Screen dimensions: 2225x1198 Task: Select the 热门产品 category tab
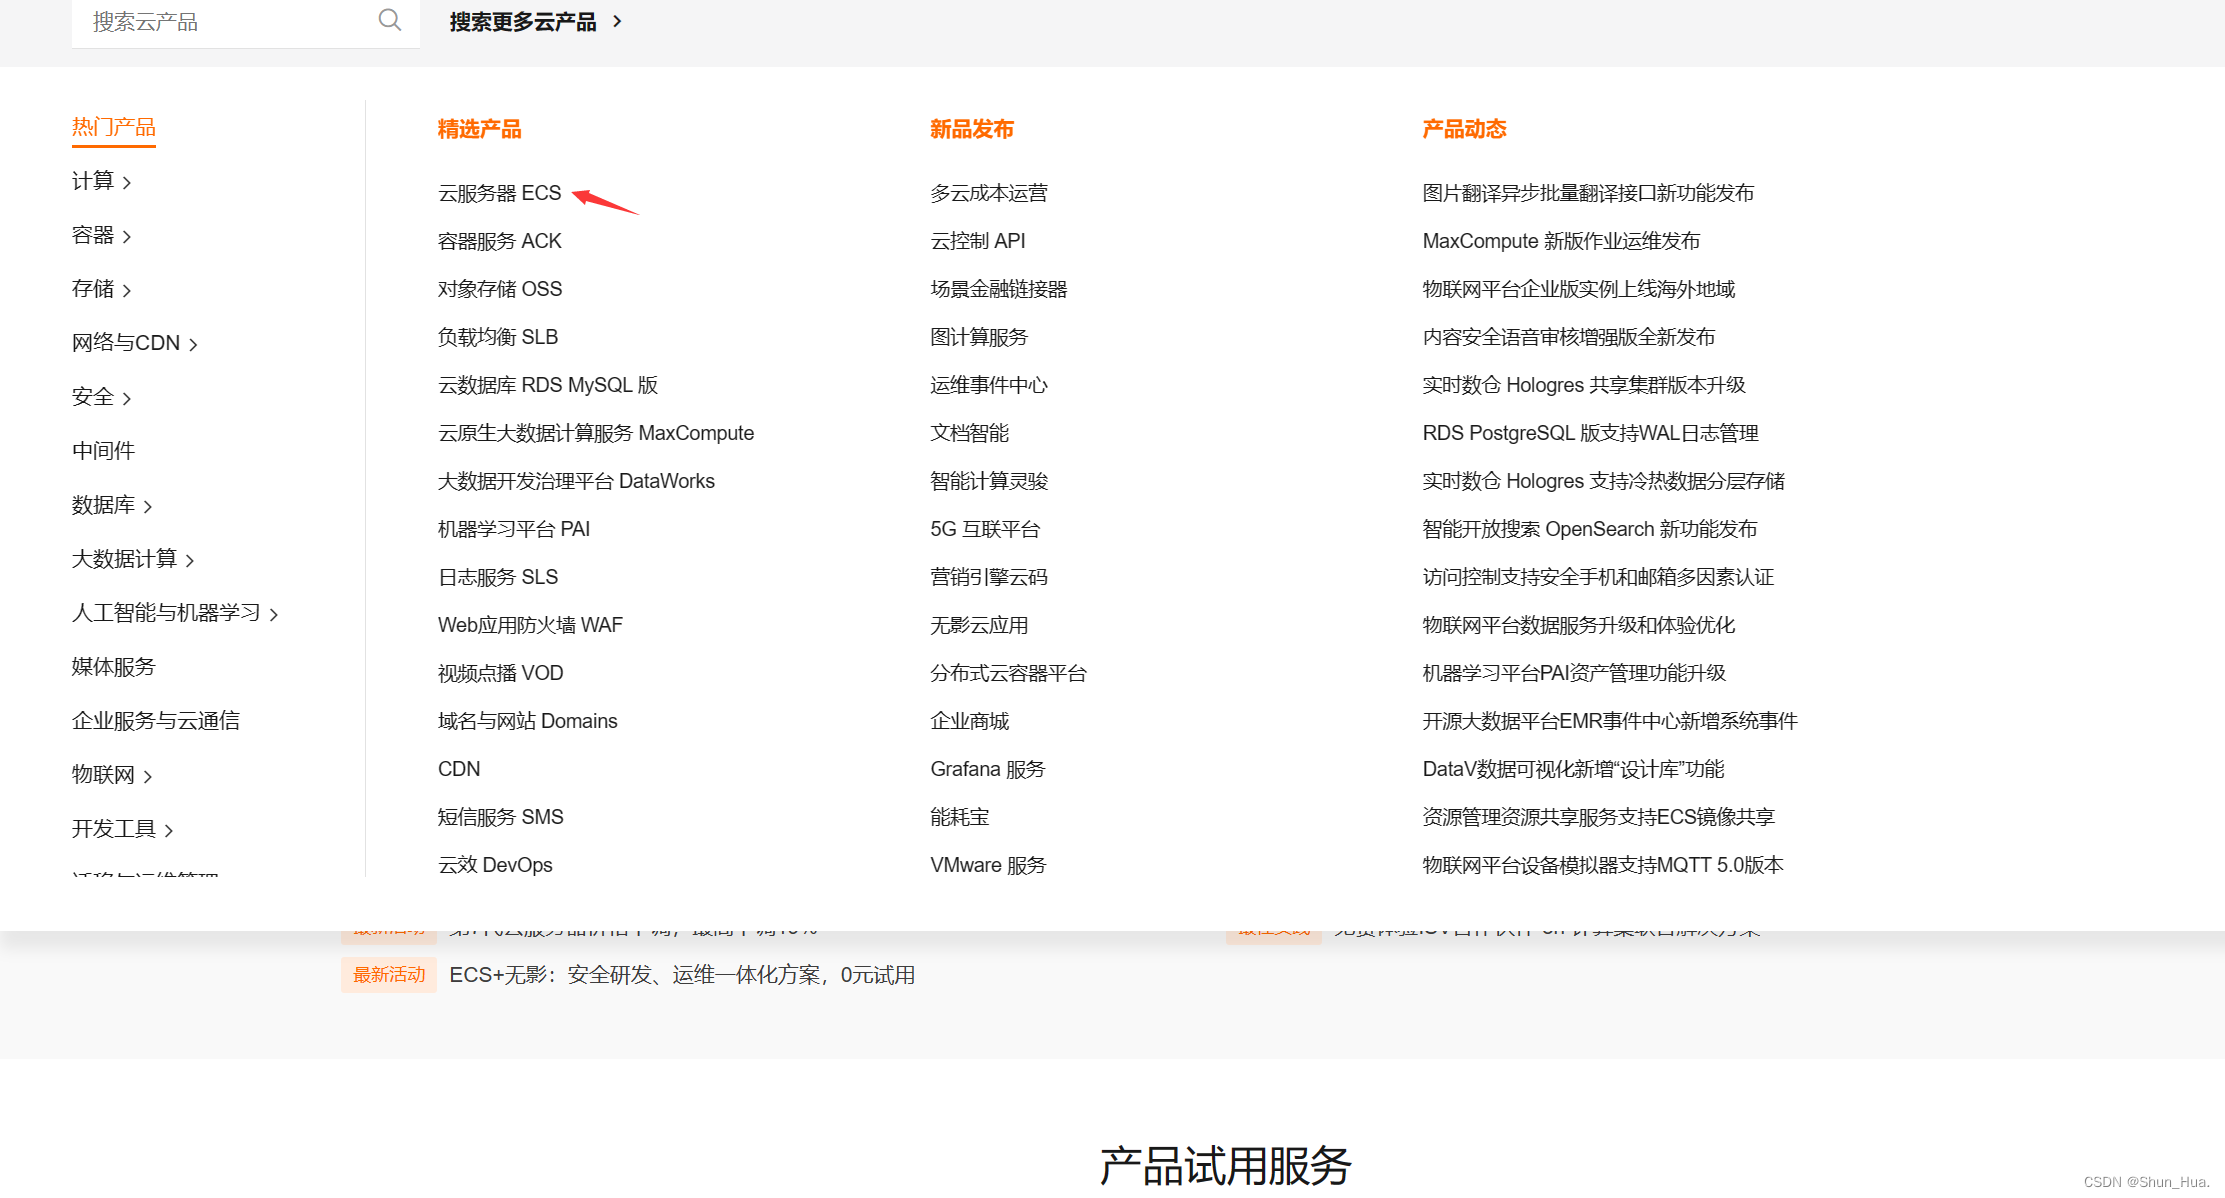click(114, 127)
